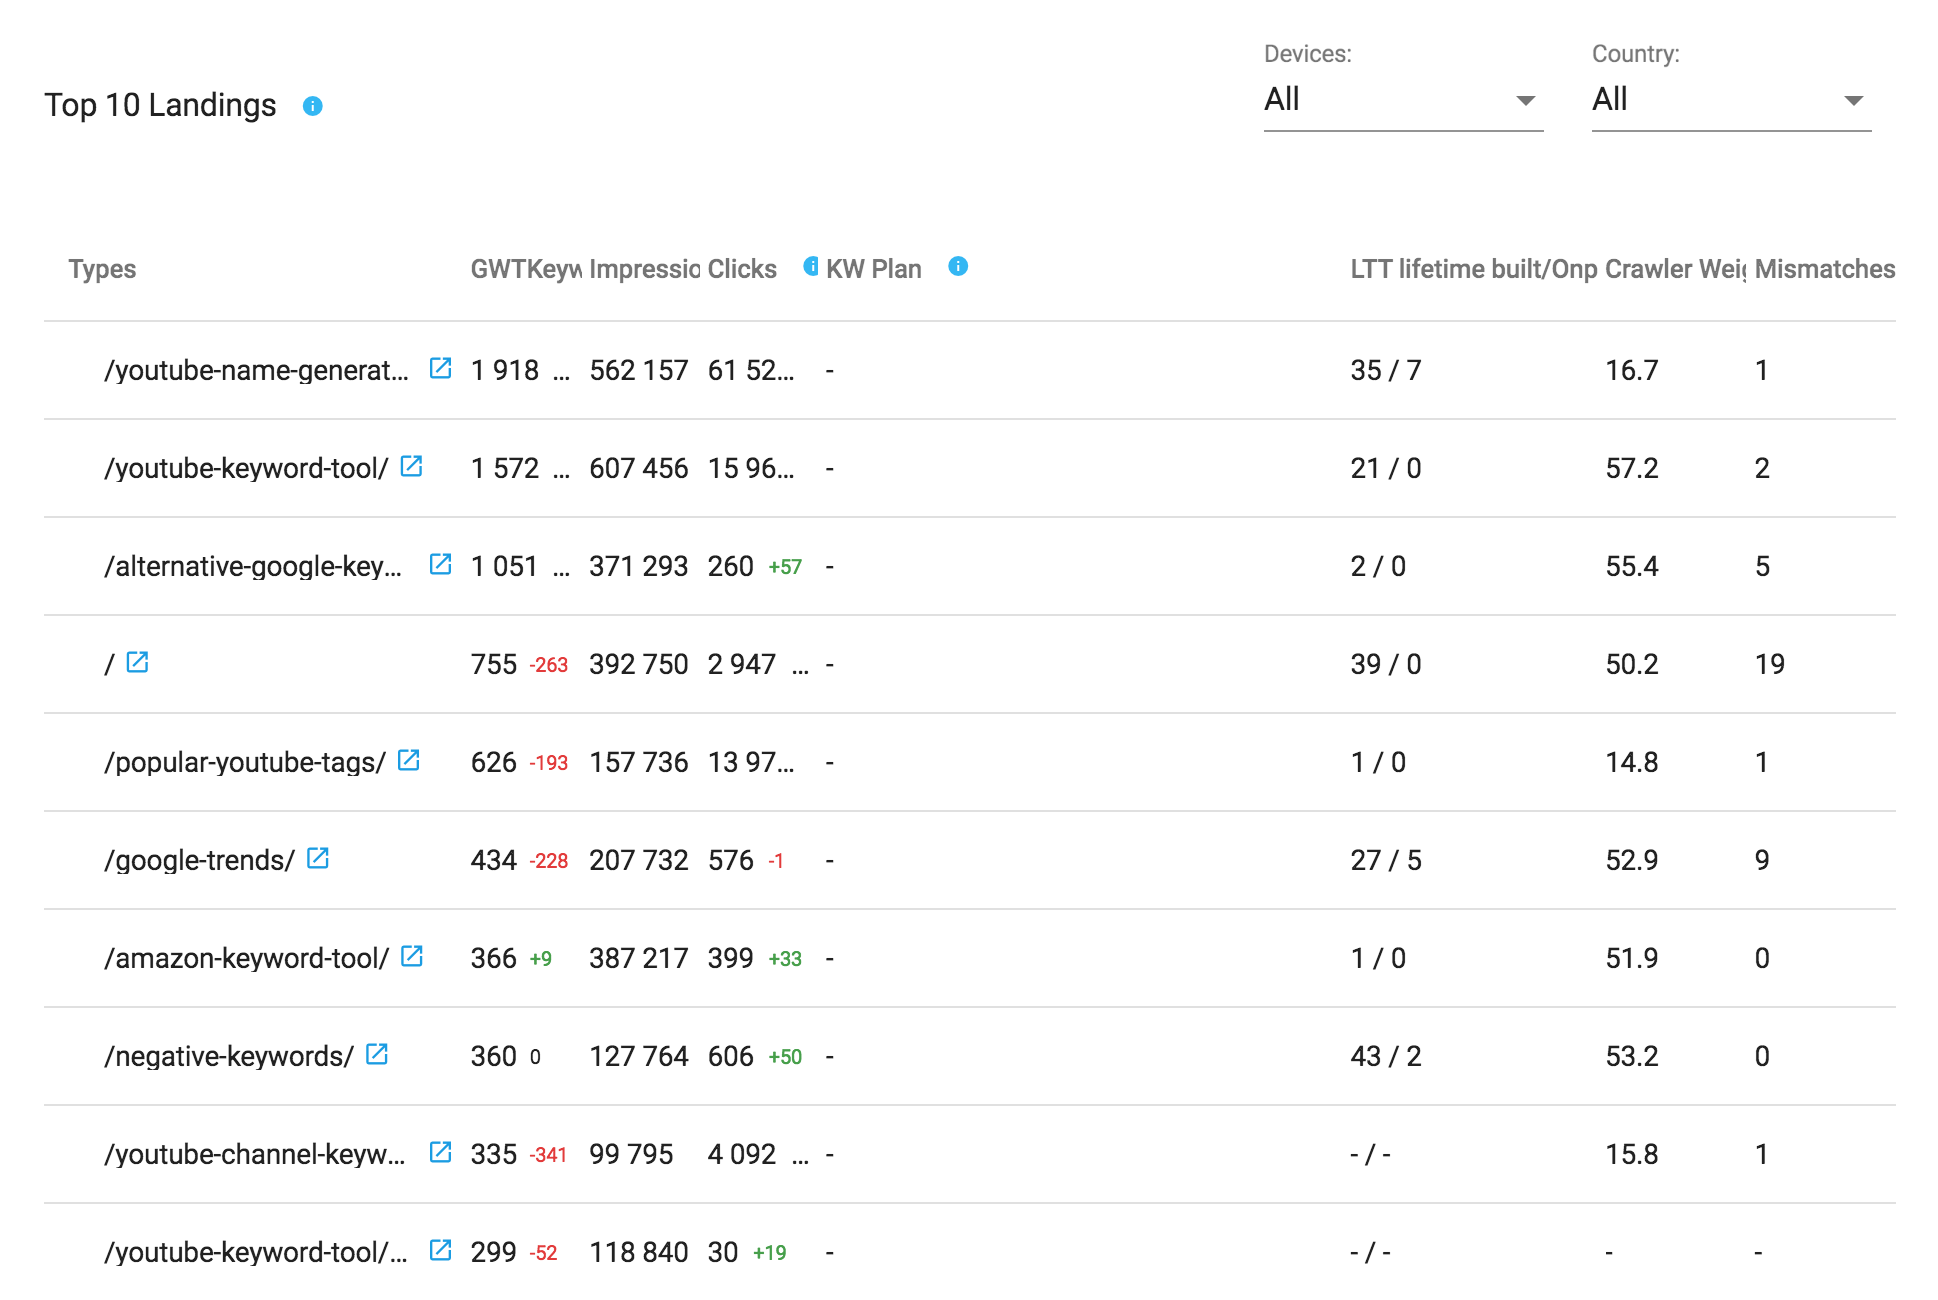Image resolution: width=1938 pixels, height=1300 pixels.
Task: Click the /negative-keywords/ landing path
Action: pos(228,1056)
